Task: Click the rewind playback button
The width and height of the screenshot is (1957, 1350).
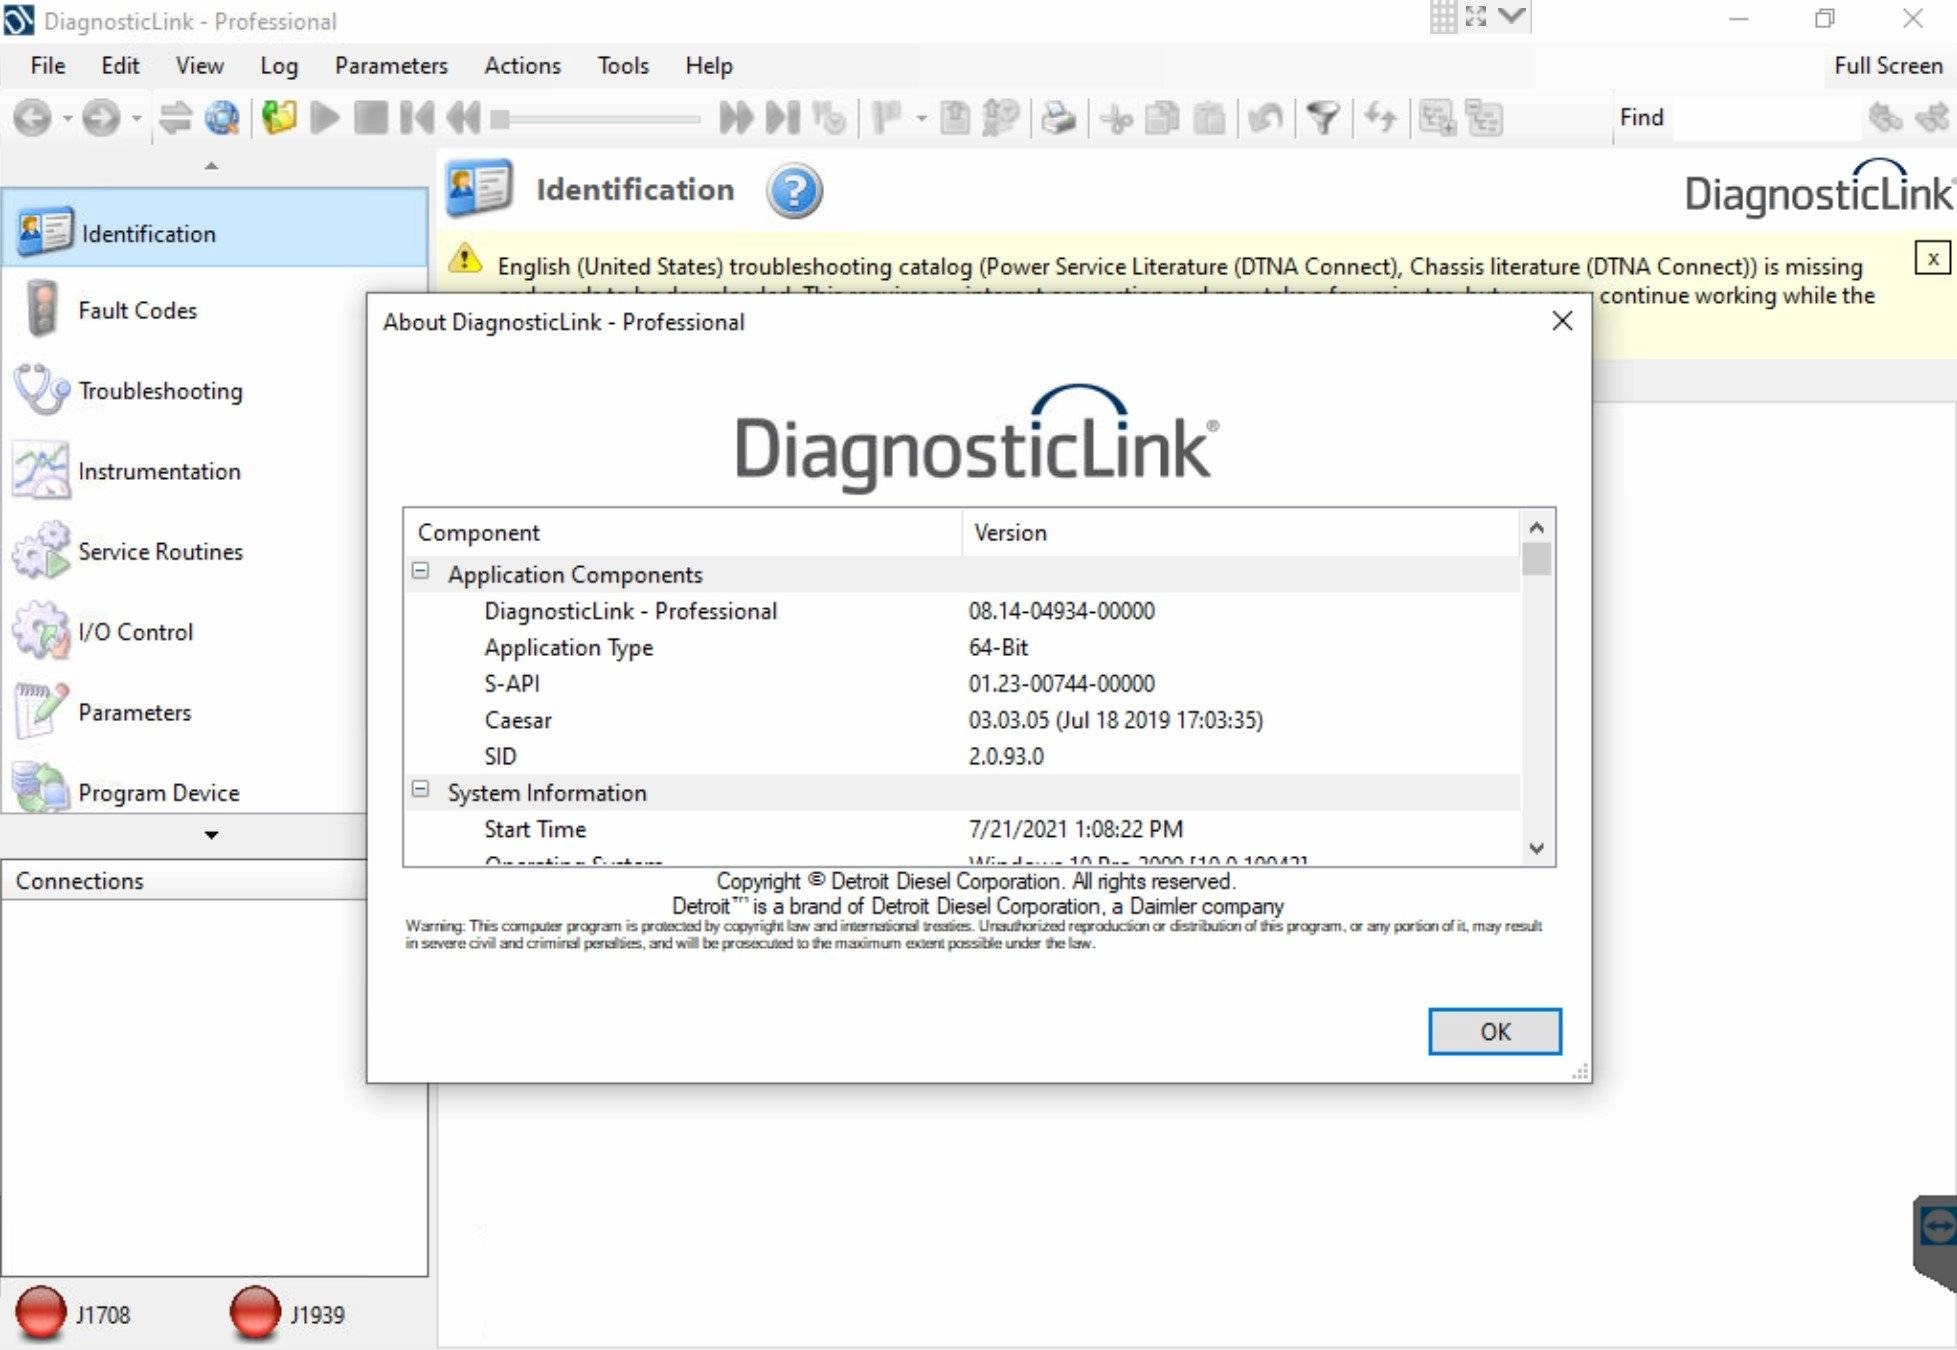Action: [x=463, y=118]
